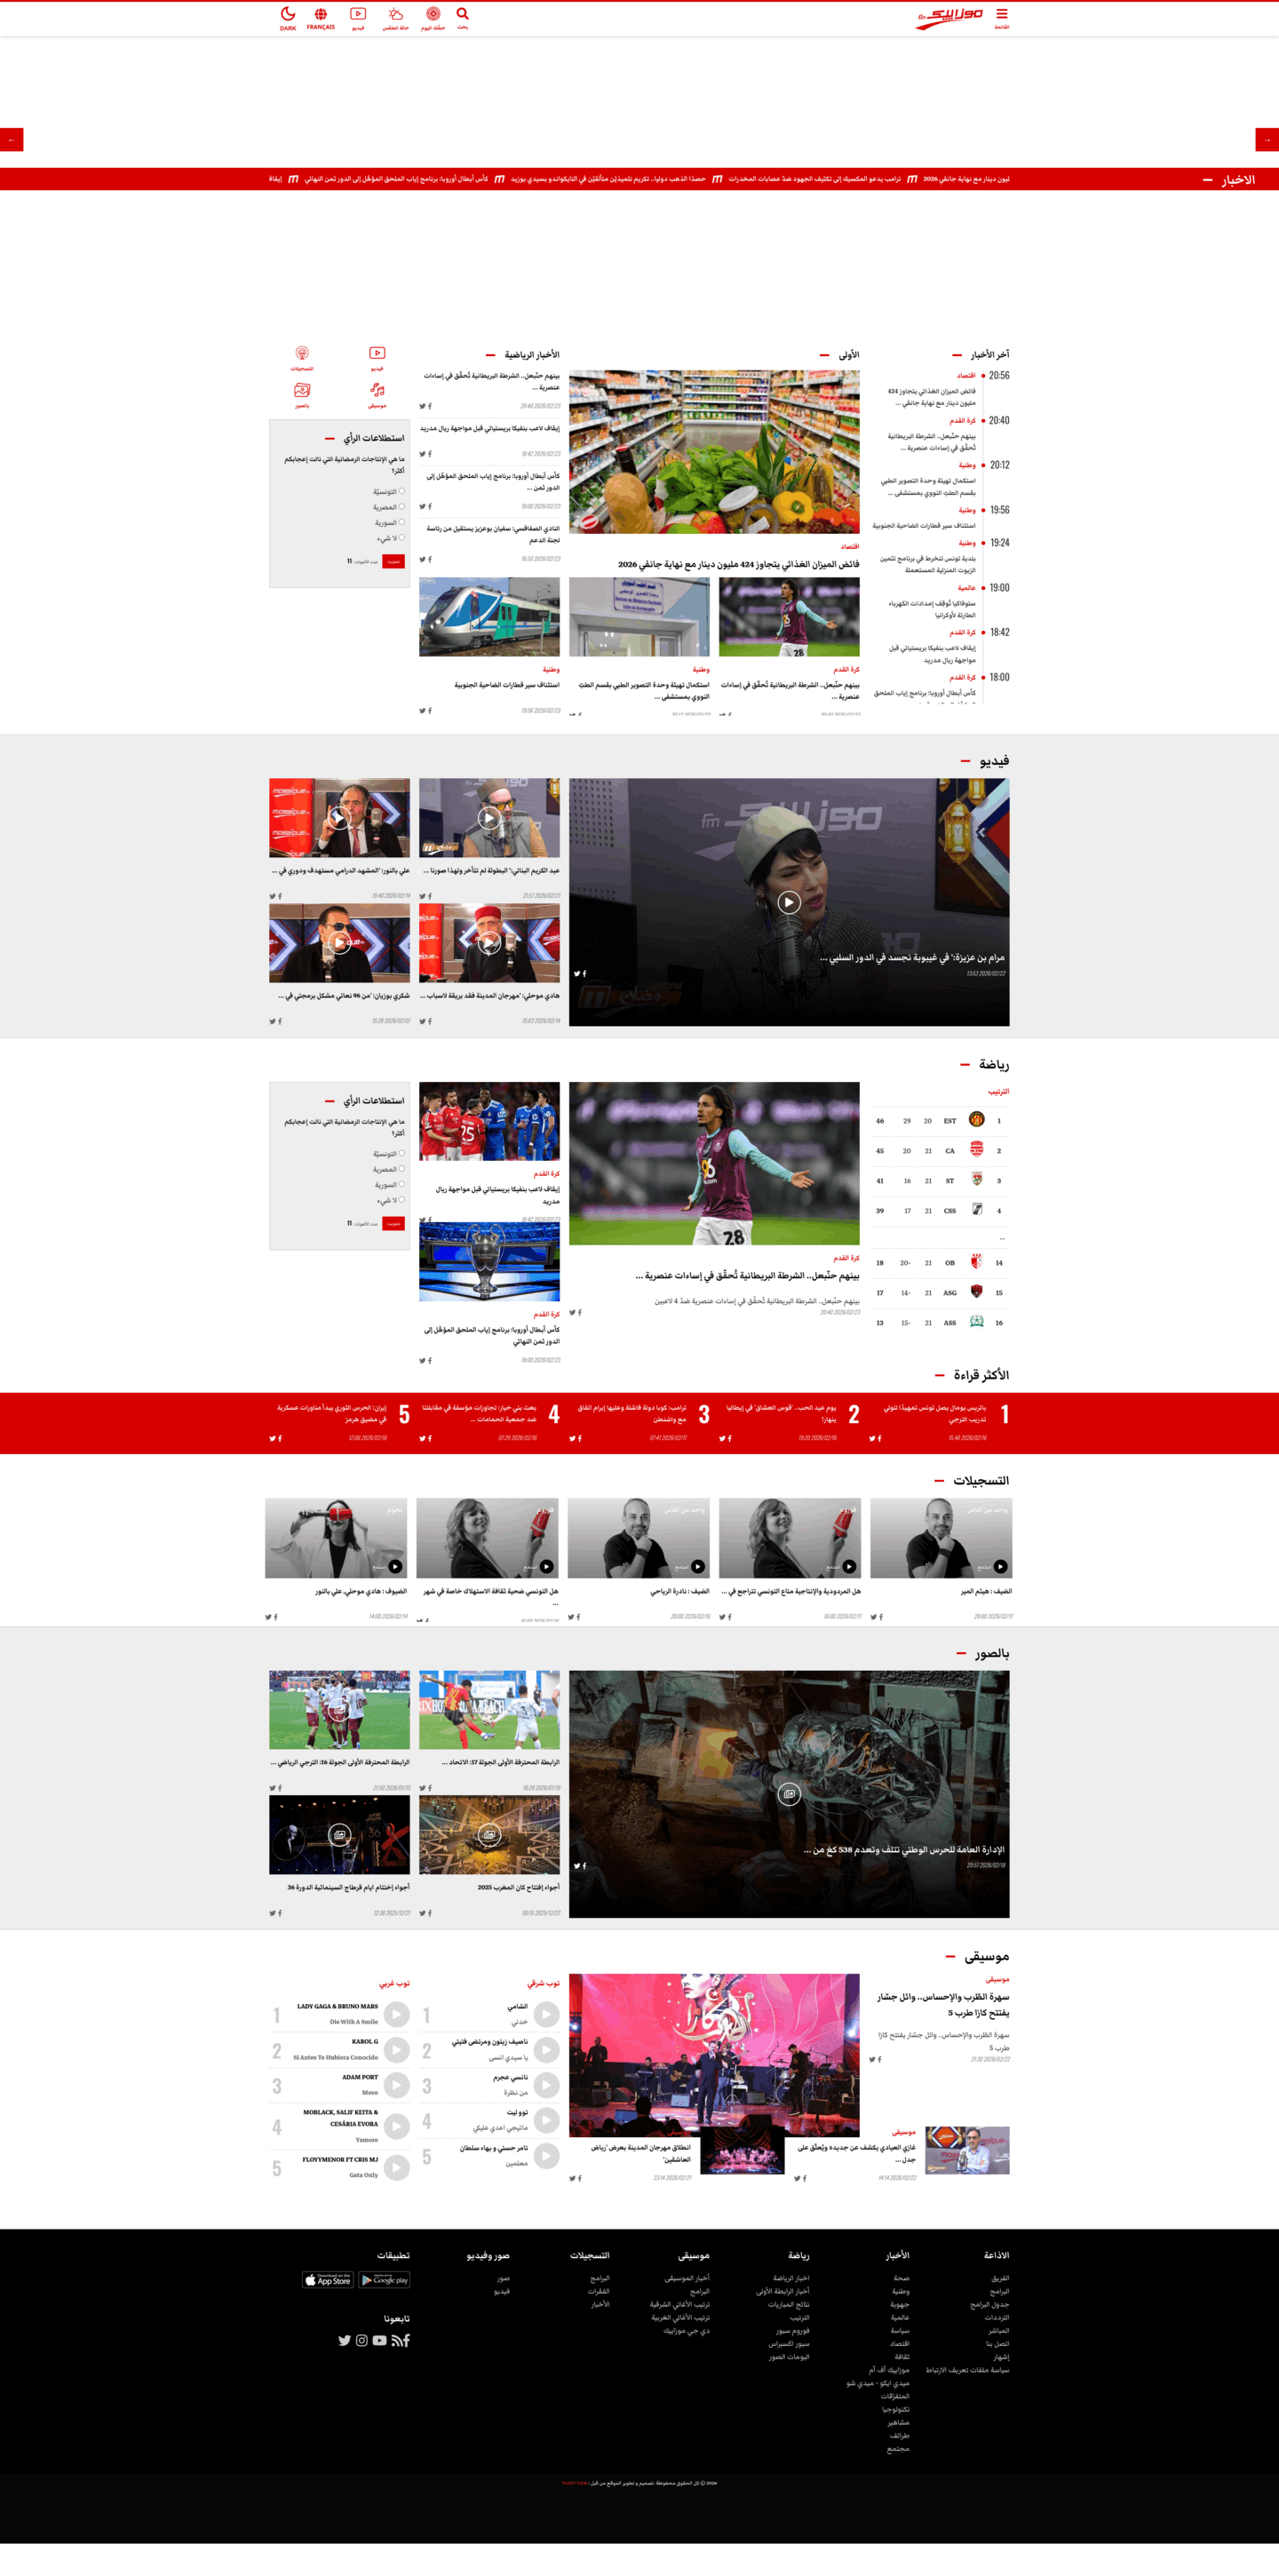
Task: Click left arrow on the top banner carousel
Action: click(x=11, y=140)
